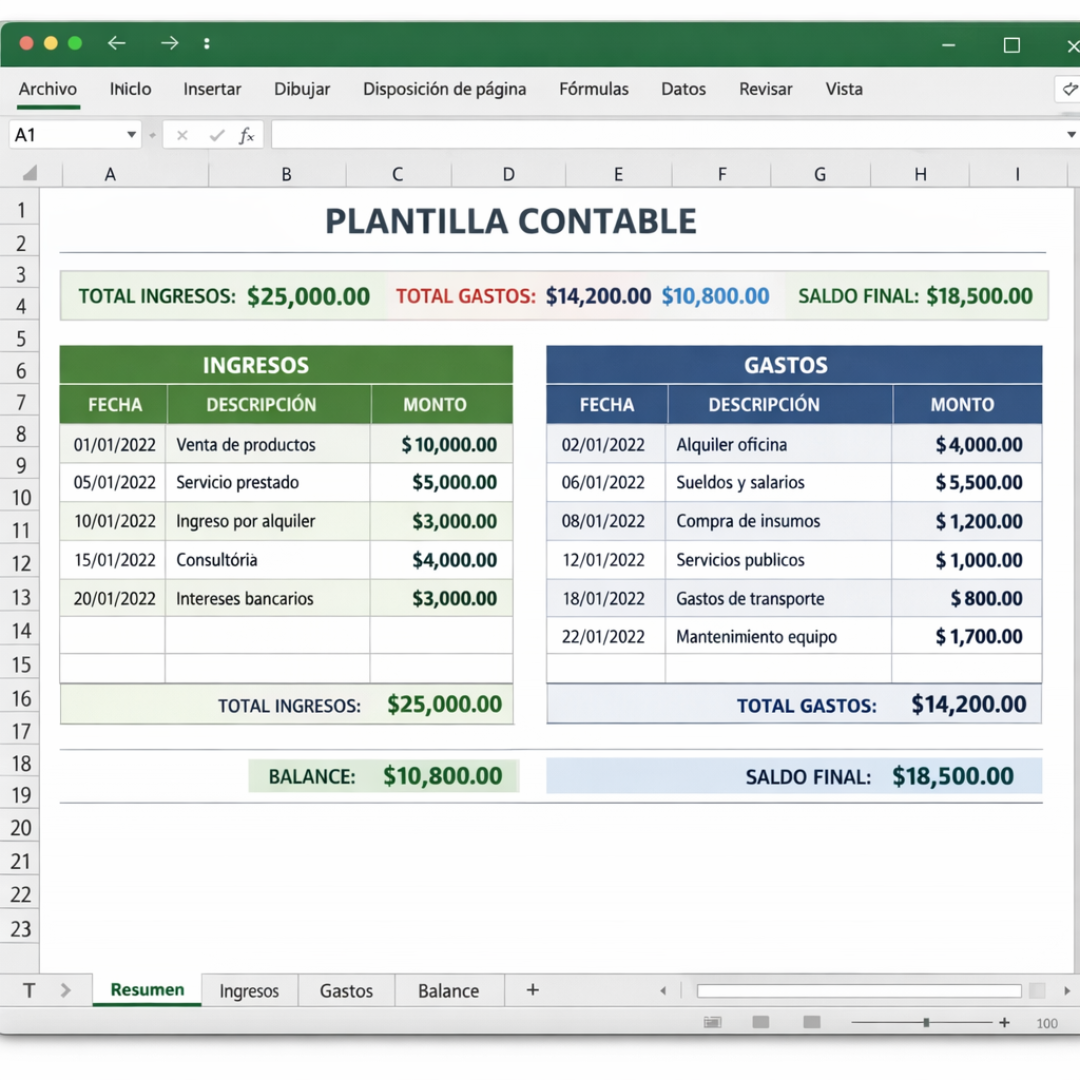The height and width of the screenshot is (1080, 1080).
Task: Add a new sheet with the plus button
Action: point(532,990)
